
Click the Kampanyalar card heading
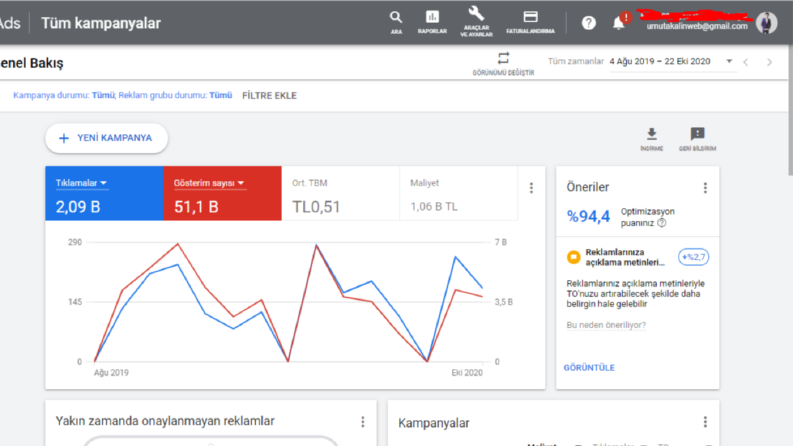(433, 423)
